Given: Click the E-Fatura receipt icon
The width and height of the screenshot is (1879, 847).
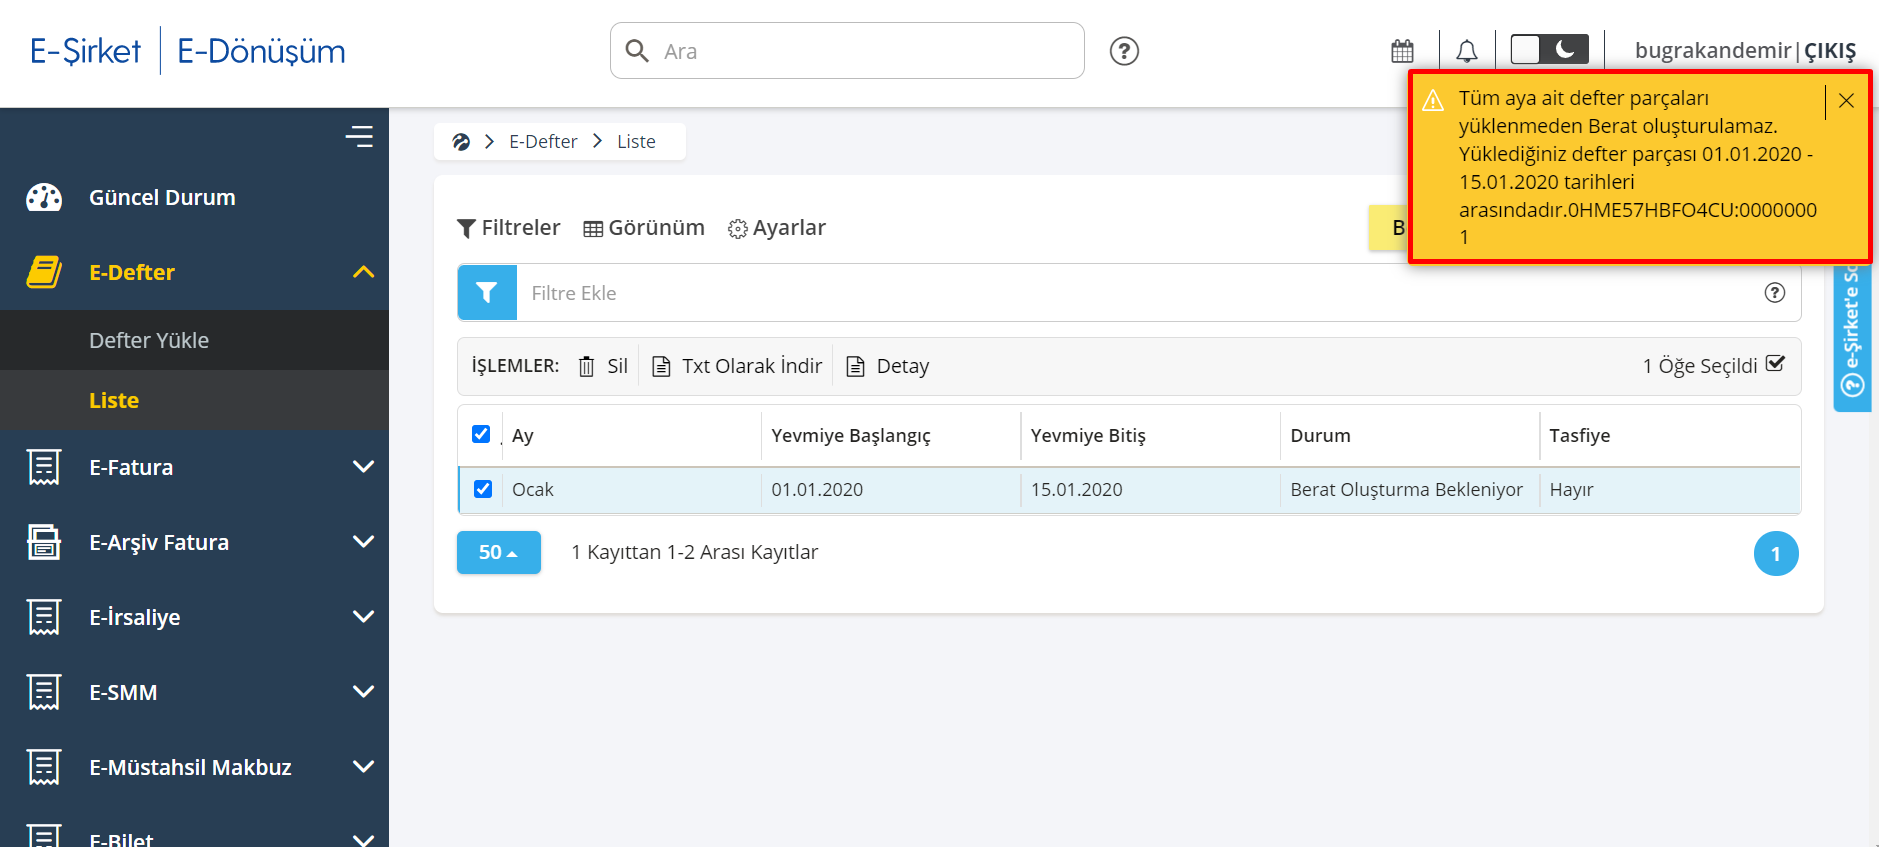Looking at the screenshot, I should [44, 467].
